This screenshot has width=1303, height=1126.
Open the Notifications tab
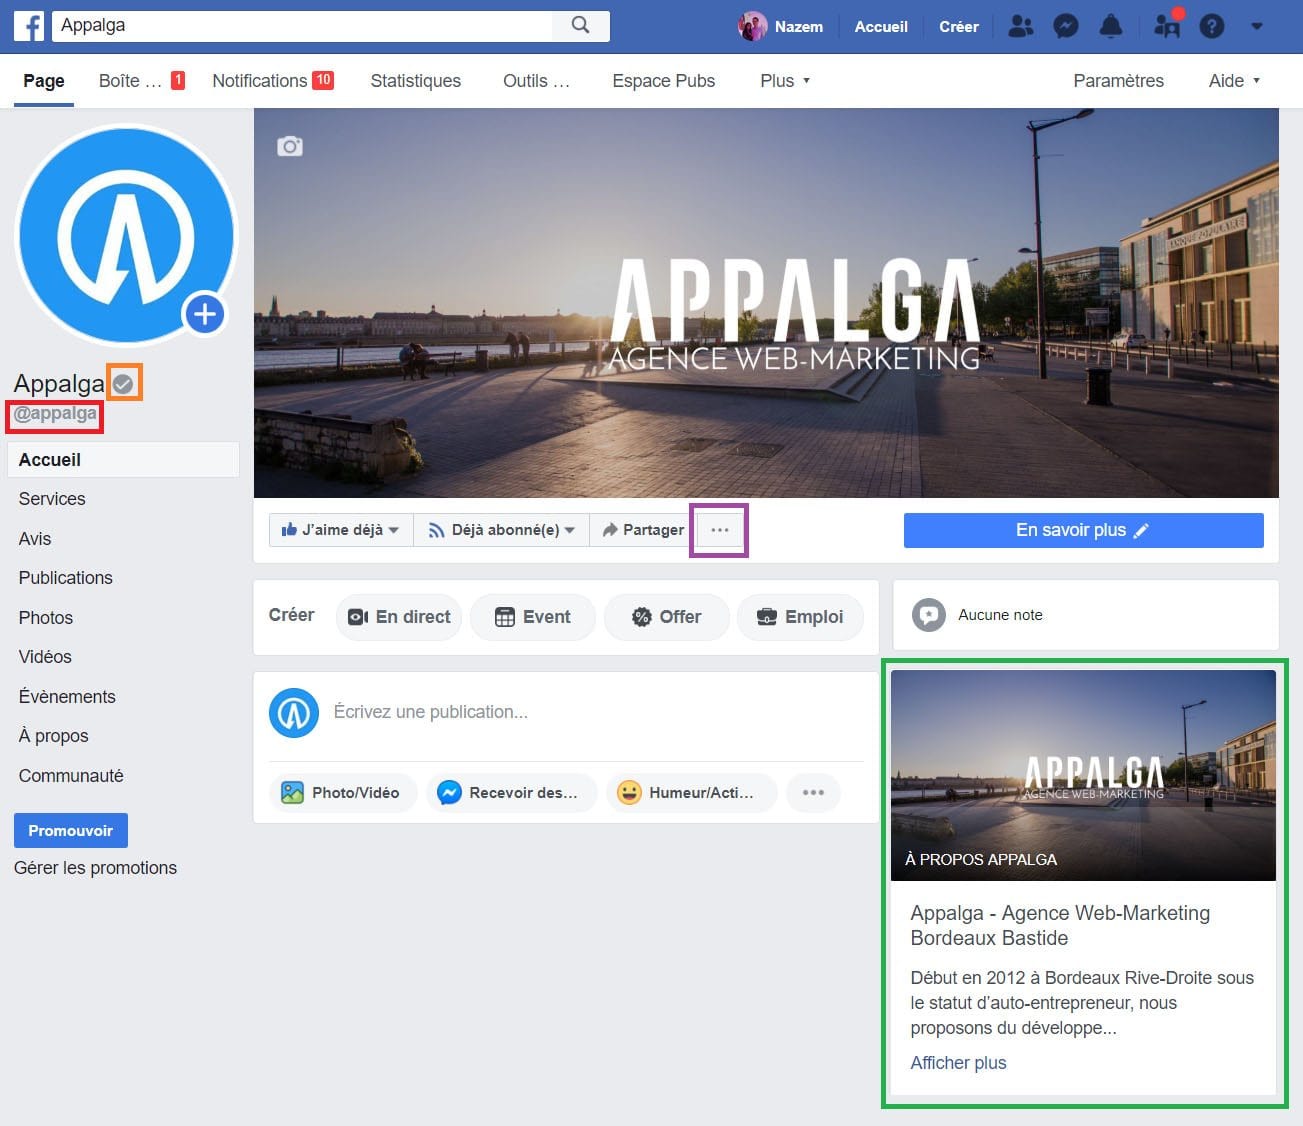[x=261, y=81]
